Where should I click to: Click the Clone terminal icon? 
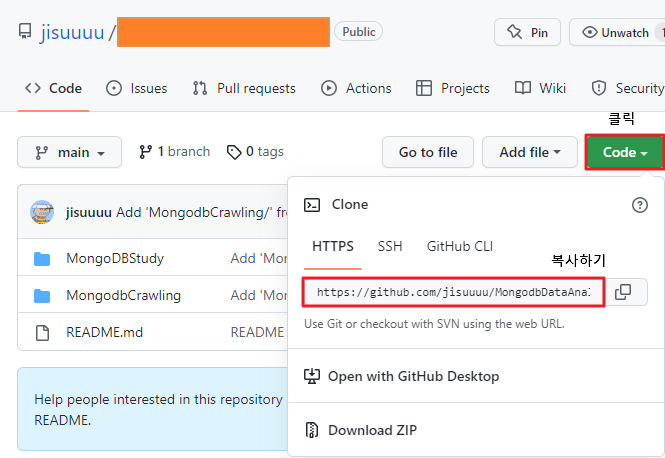point(312,205)
